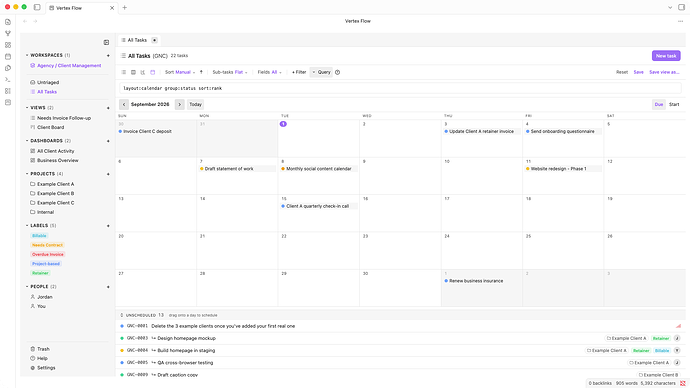Add a new project with plus
This screenshot has height=388, width=690.
[108, 174]
